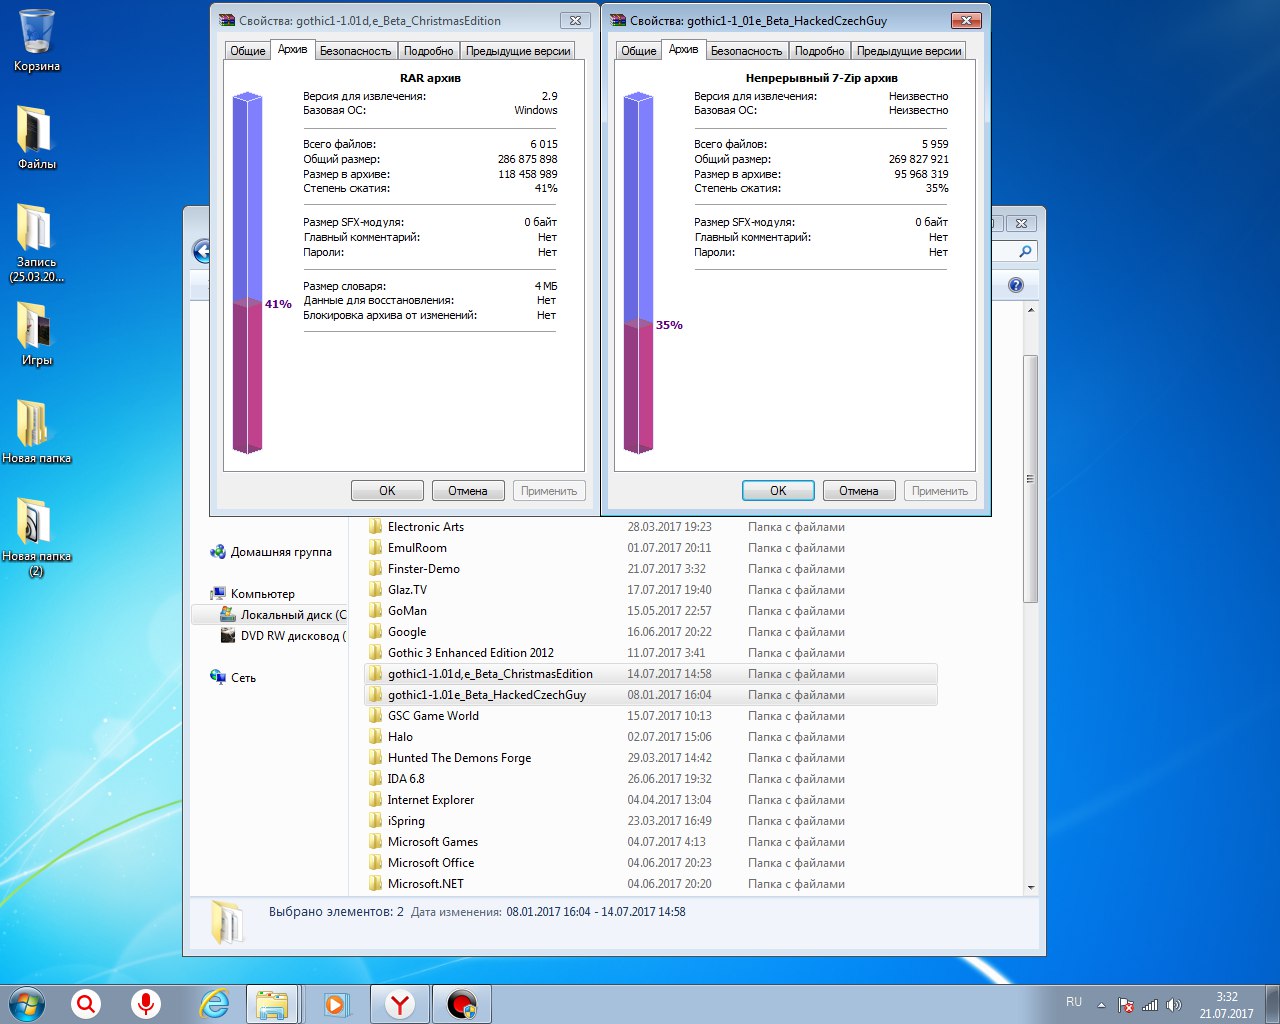
Task: Click Отмена in the ChristmasEdition properties dialog
Action: 468,491
